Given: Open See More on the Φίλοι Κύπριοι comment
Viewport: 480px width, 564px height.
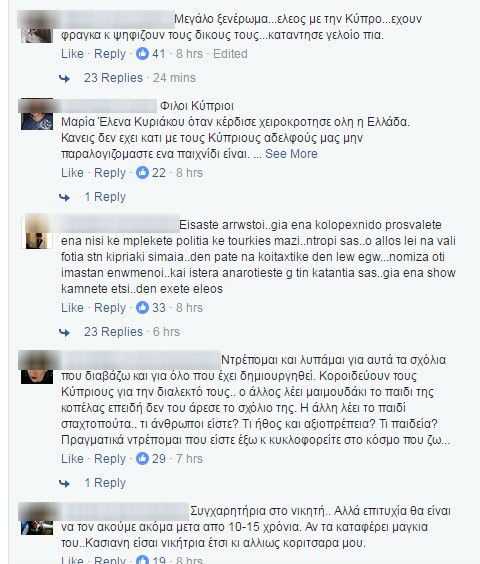Looking at the screenshot, I should pos(291,154).
